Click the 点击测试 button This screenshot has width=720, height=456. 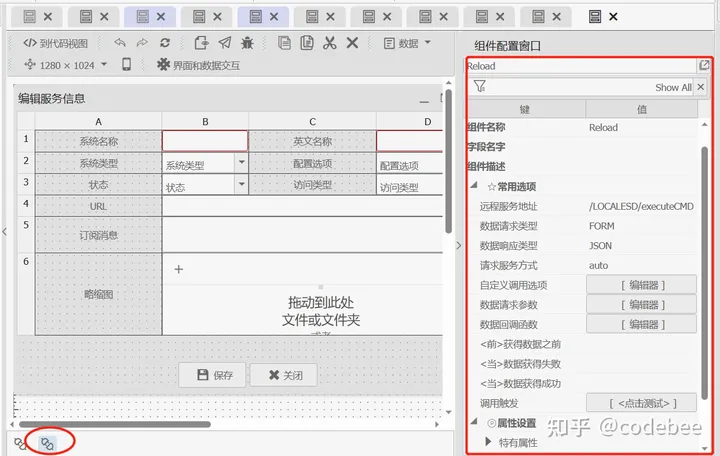click(640, 402)
